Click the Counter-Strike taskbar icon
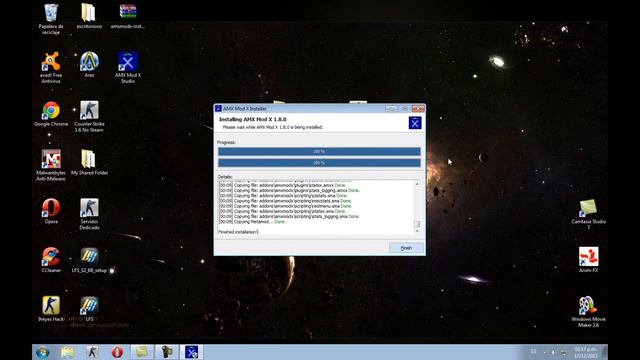The image size is (640, 360). (92, 352)
